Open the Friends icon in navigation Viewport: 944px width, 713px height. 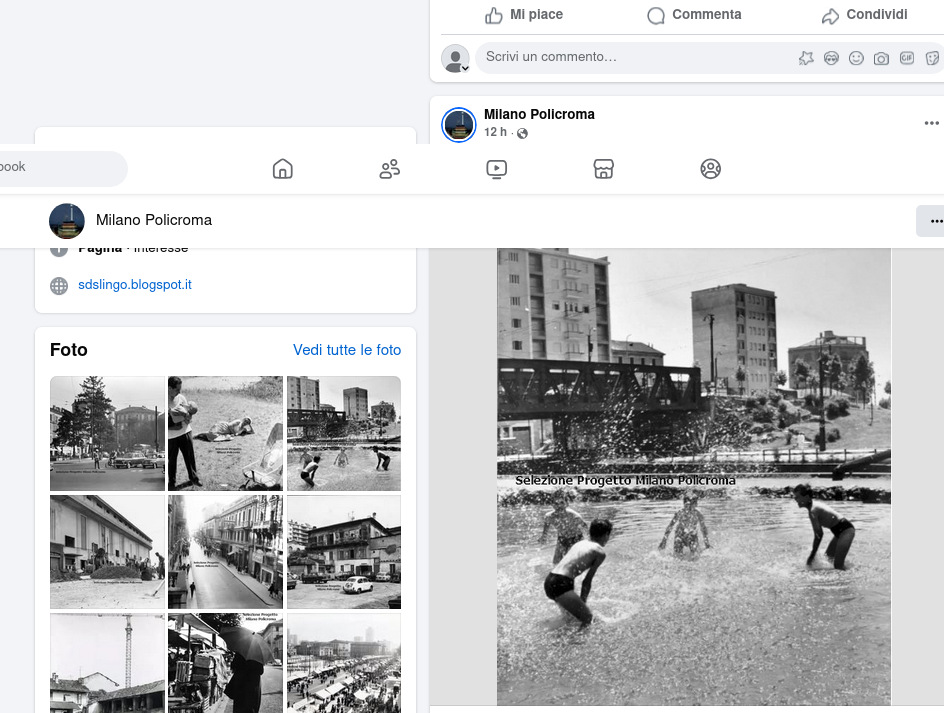(390, 169)
